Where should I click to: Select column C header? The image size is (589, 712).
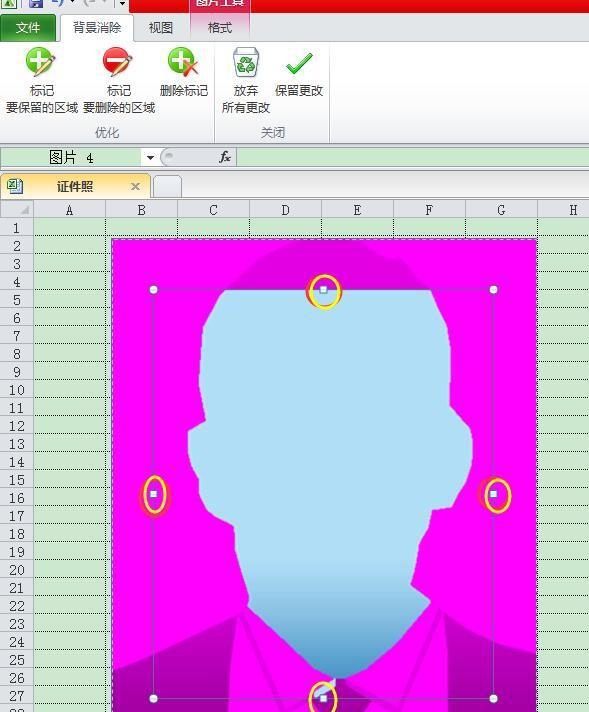[213, 210]
